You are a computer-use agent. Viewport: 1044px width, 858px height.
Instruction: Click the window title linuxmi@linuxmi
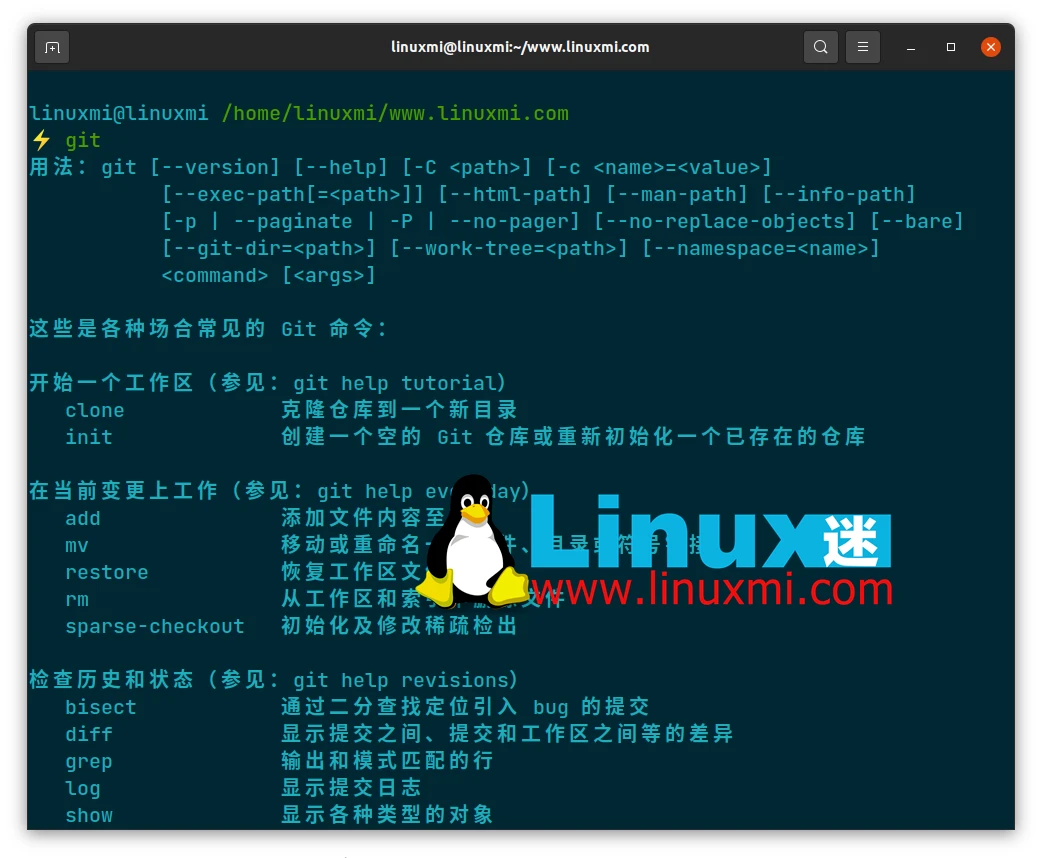[520, 47]
